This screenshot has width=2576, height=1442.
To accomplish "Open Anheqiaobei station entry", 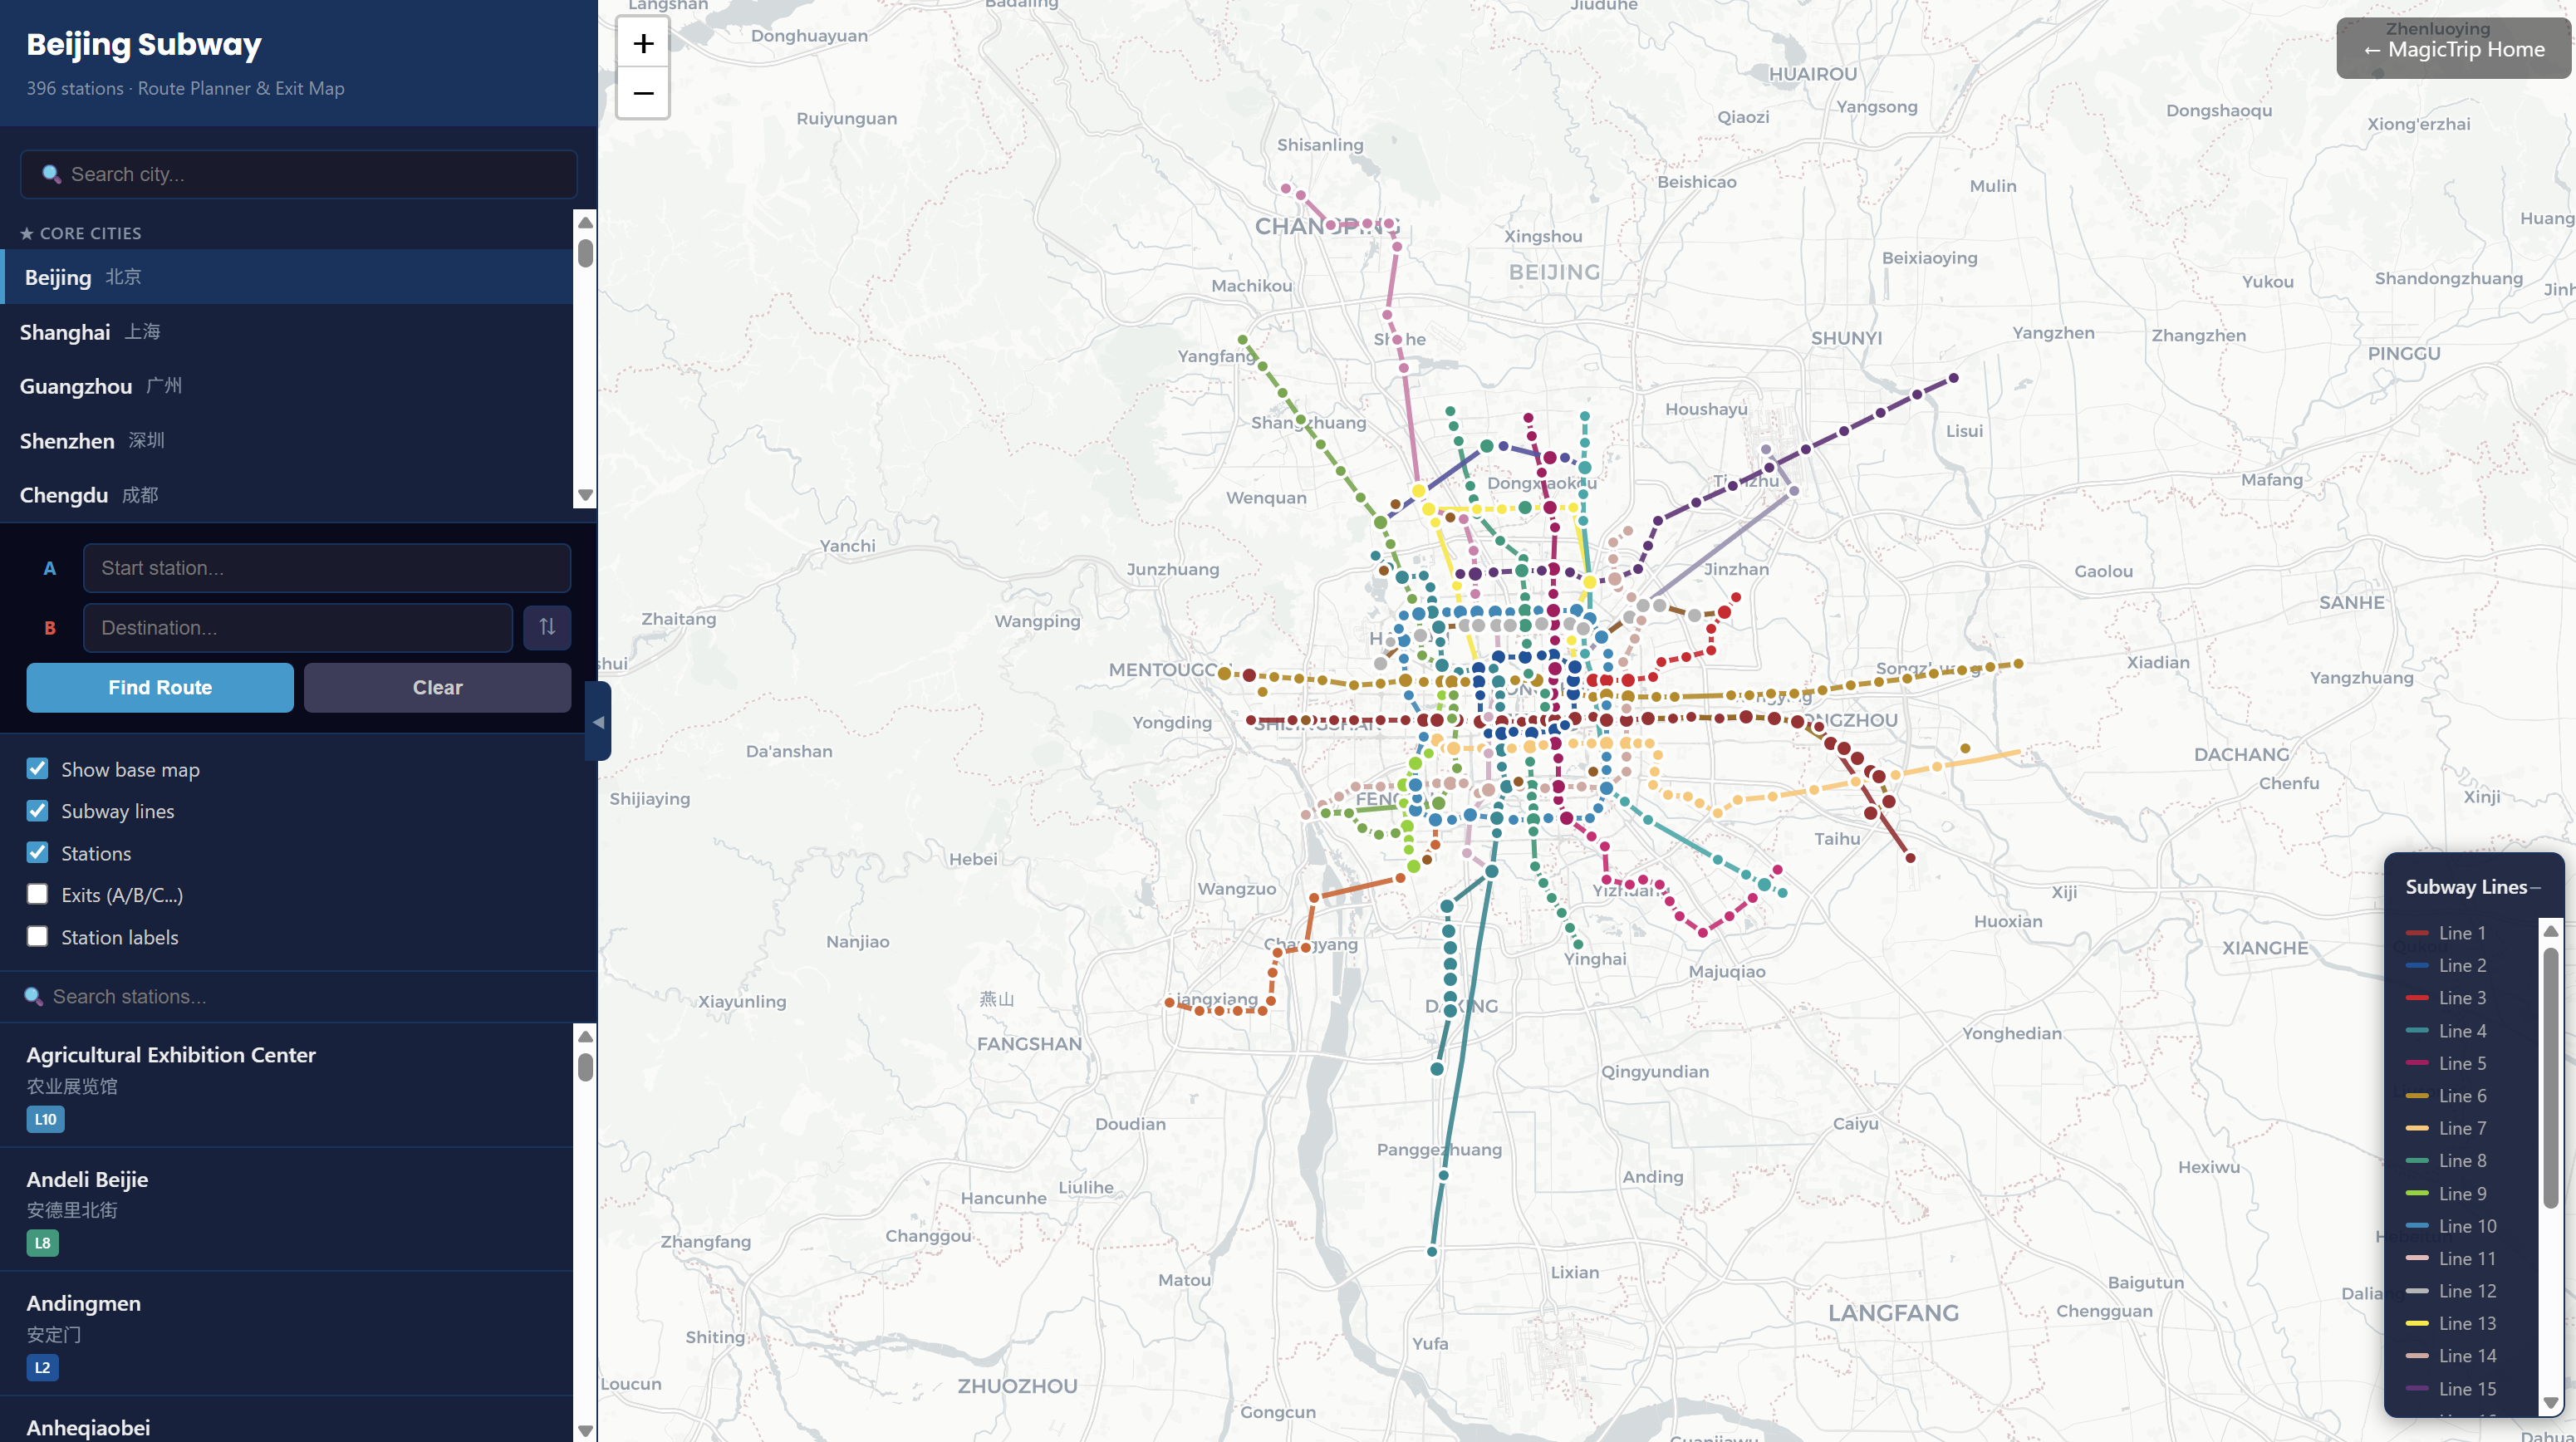I will [x=286, y=1420].
